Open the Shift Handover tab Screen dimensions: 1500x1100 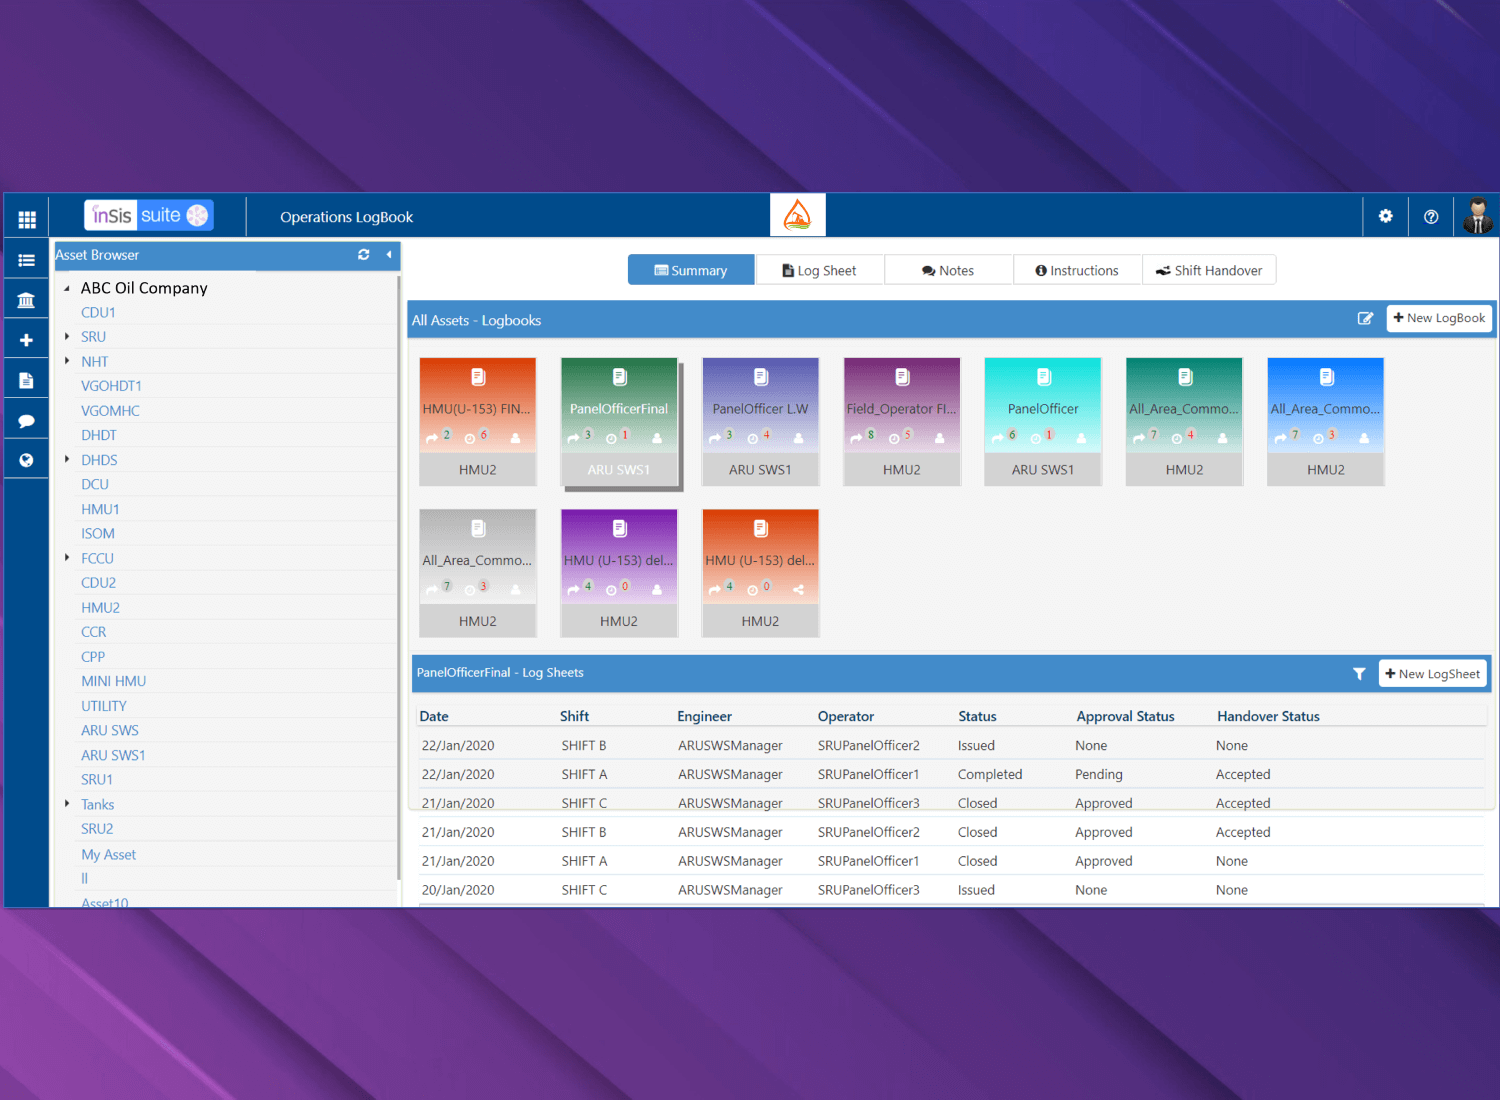1209,271
